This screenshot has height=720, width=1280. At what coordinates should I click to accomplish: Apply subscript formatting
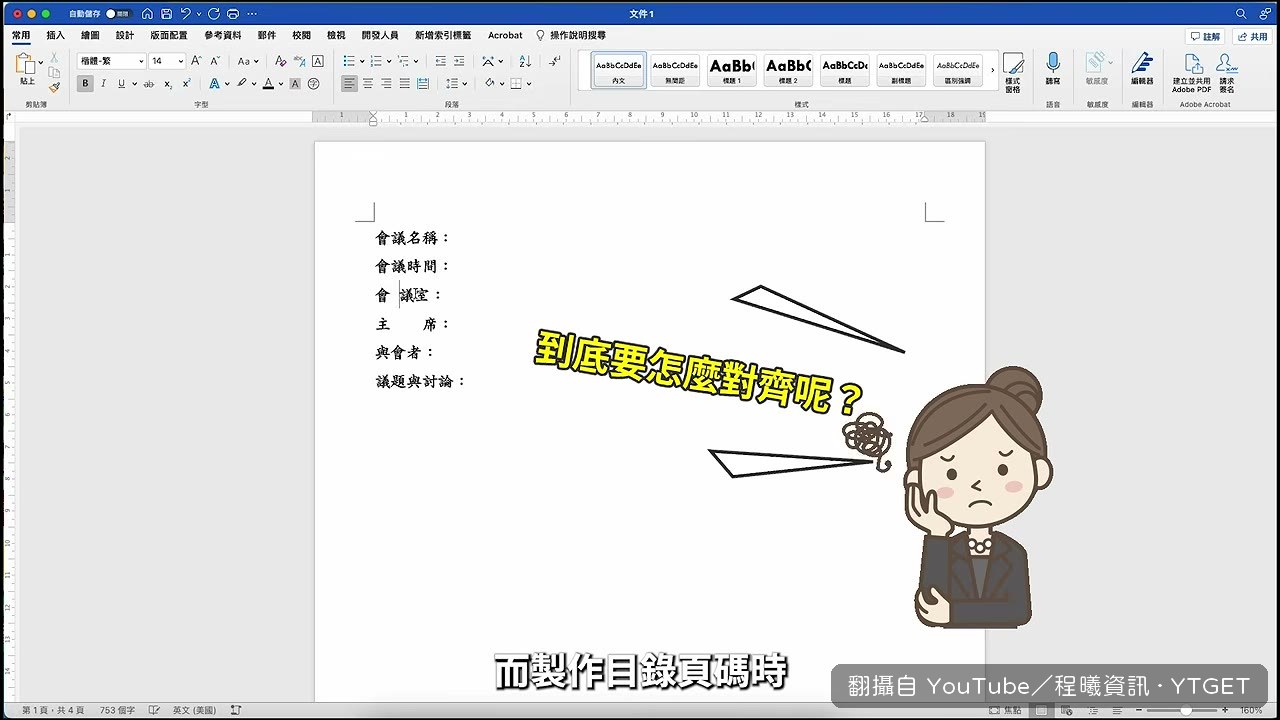168,84
